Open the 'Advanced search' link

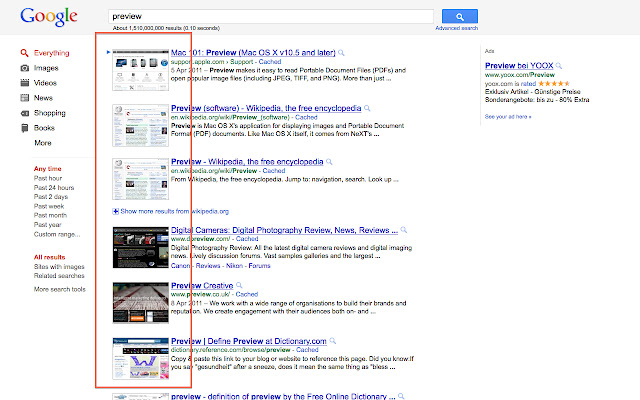point(456,29)
